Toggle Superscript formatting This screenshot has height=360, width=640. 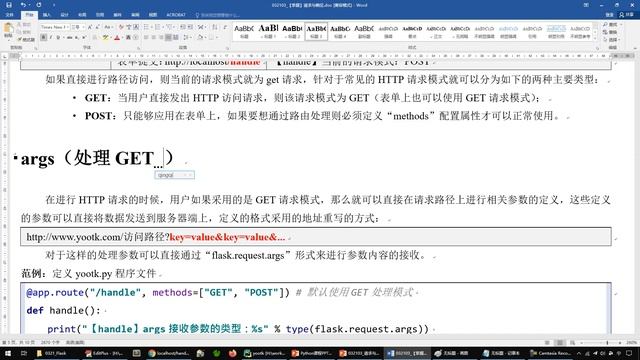[x=84, y=37]
